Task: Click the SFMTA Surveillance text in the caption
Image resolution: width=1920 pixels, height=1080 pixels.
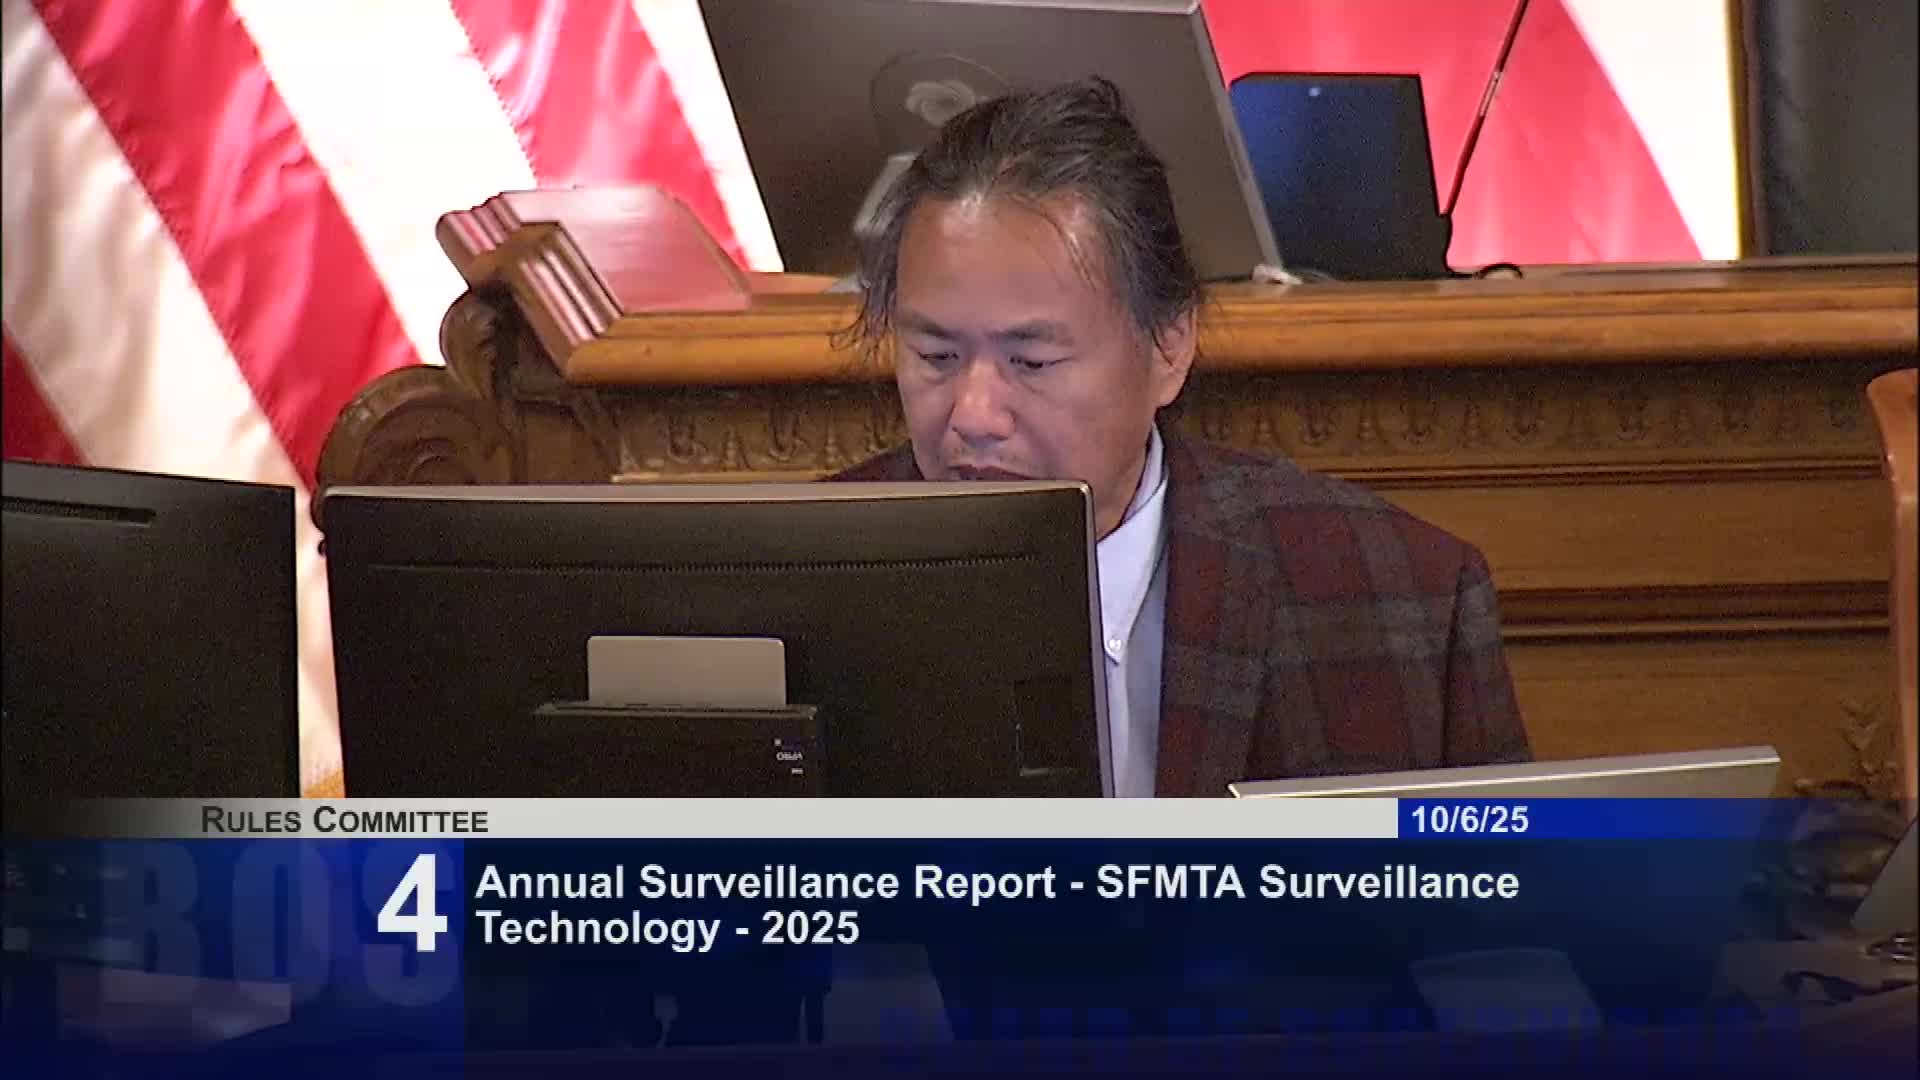Action: pyautogui.click(x=1307, y=883)
